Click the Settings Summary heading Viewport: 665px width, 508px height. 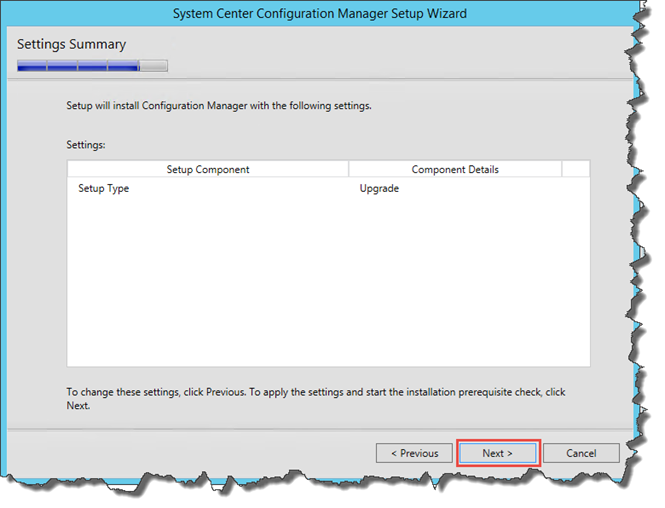pyautogui.click(x=71, y=44)
